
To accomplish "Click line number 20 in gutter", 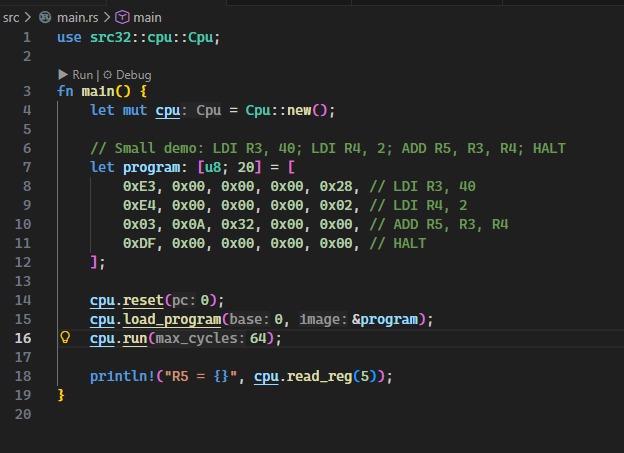I will tap(23, 414).
